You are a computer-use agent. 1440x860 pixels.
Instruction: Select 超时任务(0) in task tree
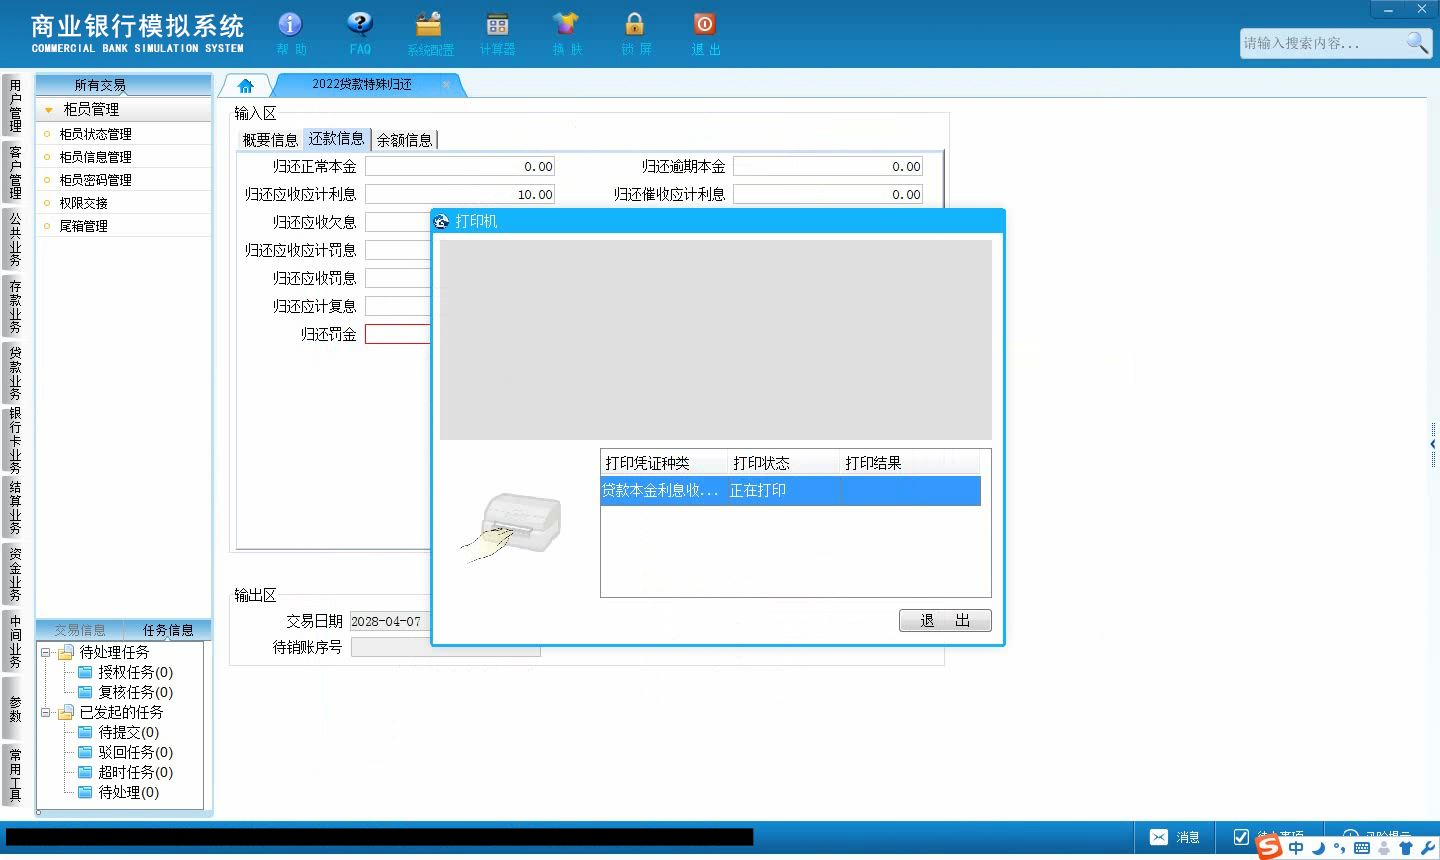click(x=135, y=772)
